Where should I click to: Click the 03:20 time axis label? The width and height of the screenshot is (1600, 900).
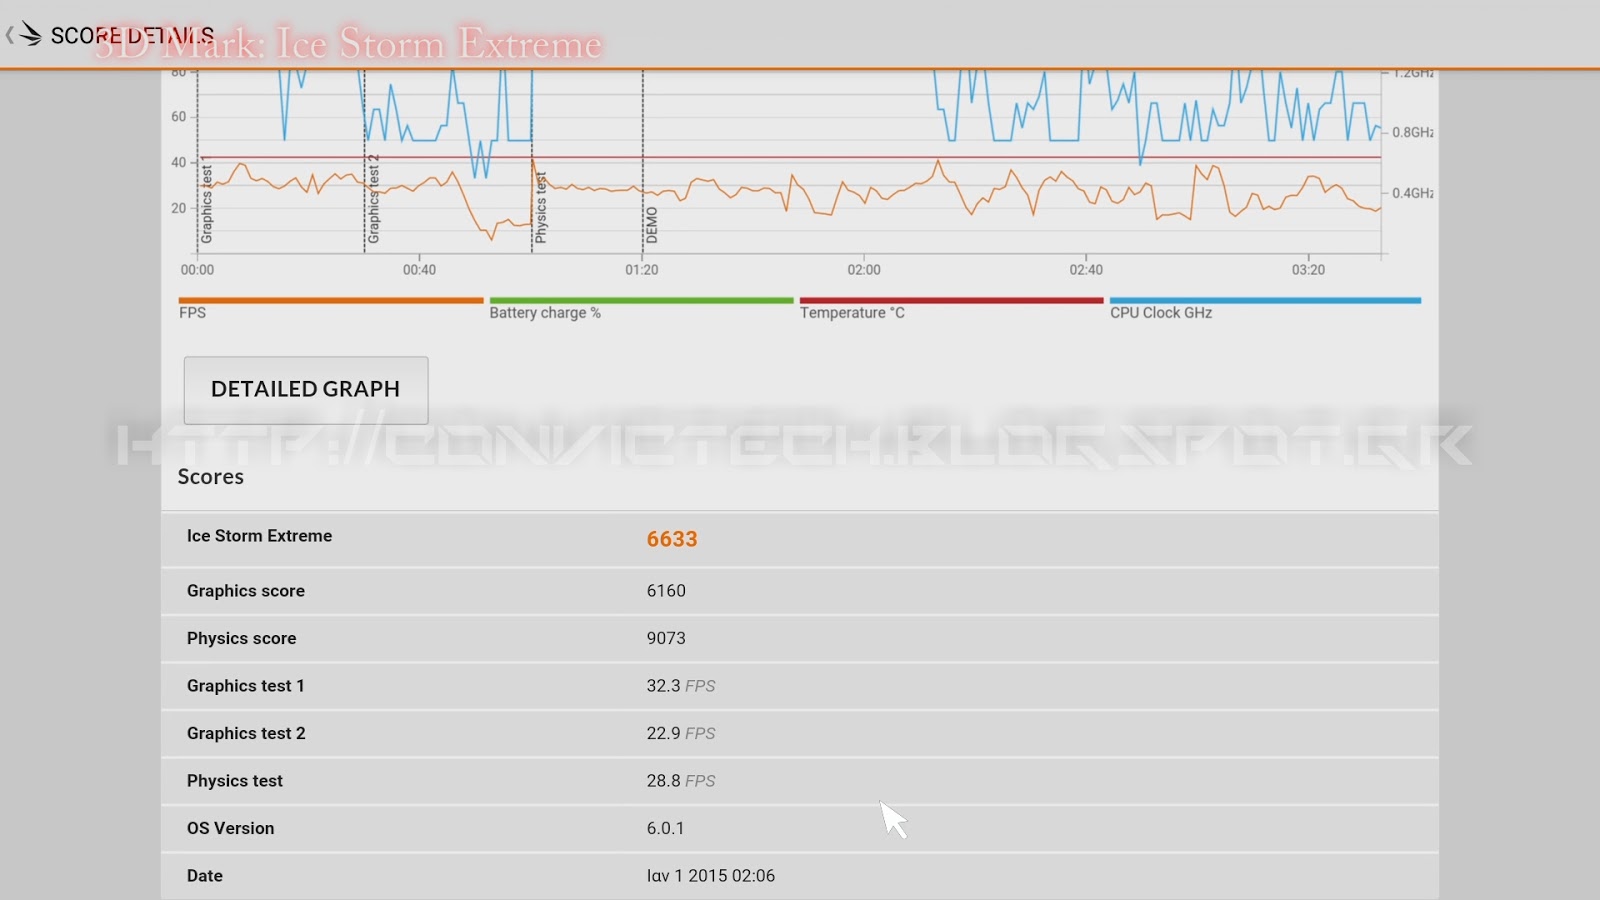pos(1308,270)
